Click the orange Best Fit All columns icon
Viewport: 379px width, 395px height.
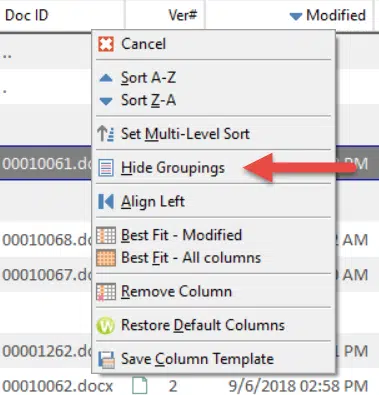click(x=106, y=258)
